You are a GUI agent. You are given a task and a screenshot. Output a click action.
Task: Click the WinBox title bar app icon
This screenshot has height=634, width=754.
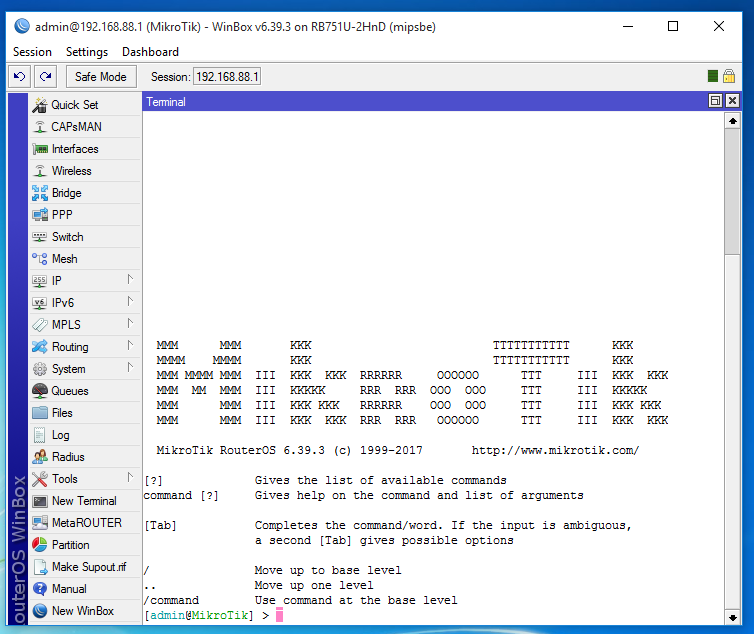pyautogui.click(x=22, y=26)
